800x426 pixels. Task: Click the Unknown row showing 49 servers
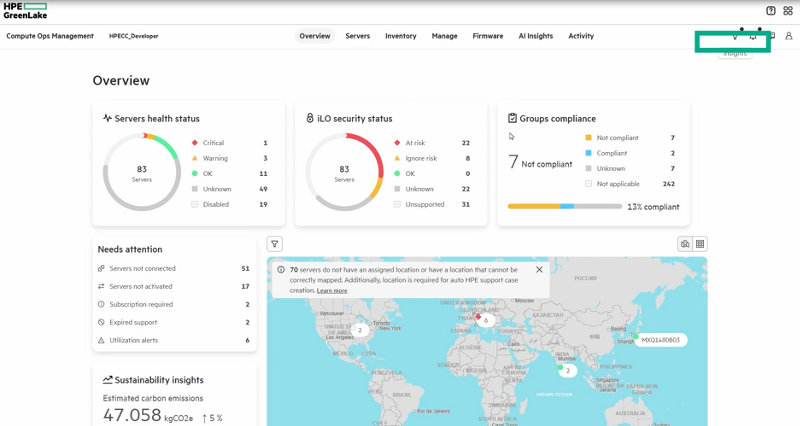(x=230, y=189)
